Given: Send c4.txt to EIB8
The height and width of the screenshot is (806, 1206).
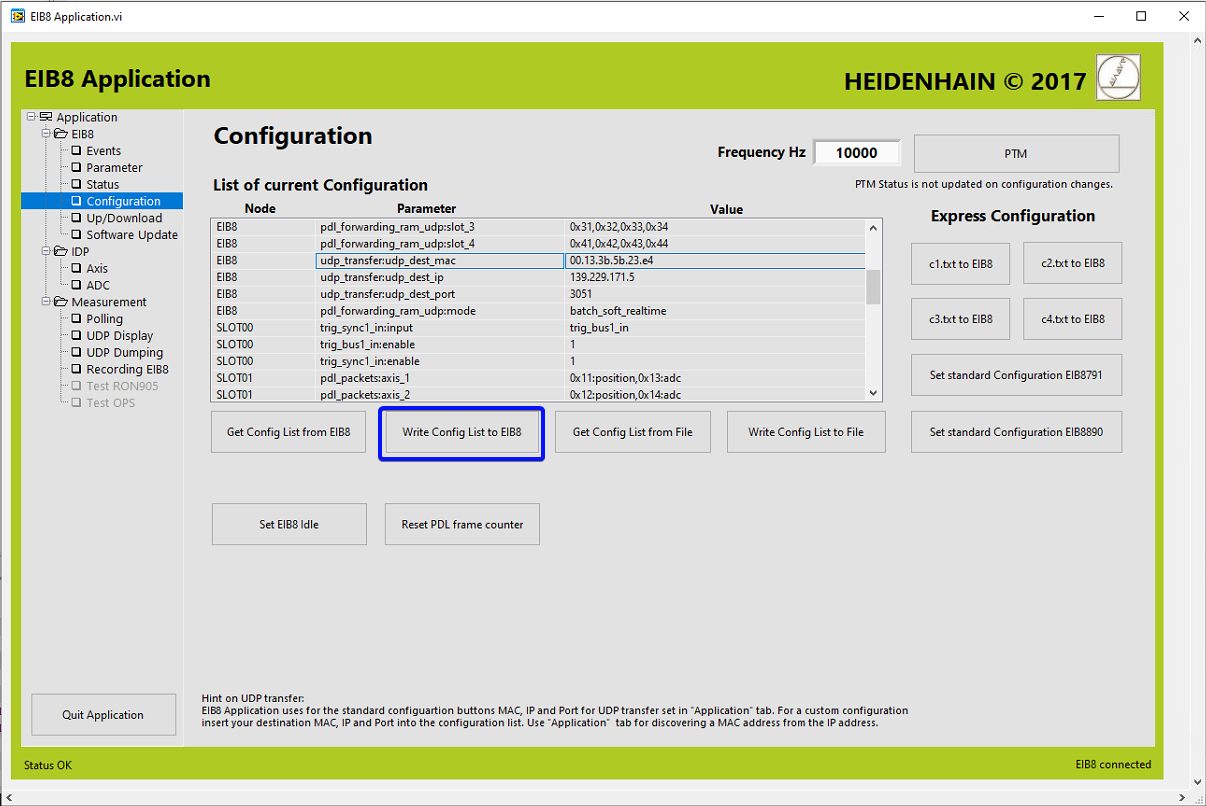Looking at the screenshot, I should click(x=1073, y=319).
